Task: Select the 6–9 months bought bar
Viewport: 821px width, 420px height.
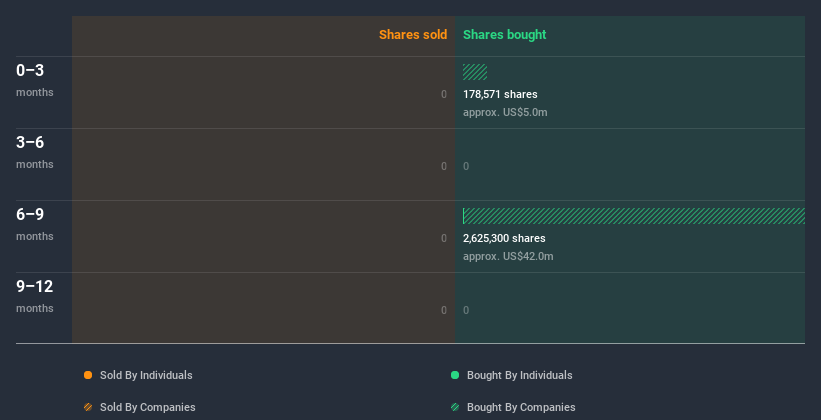Action: [x=634, y=216]
